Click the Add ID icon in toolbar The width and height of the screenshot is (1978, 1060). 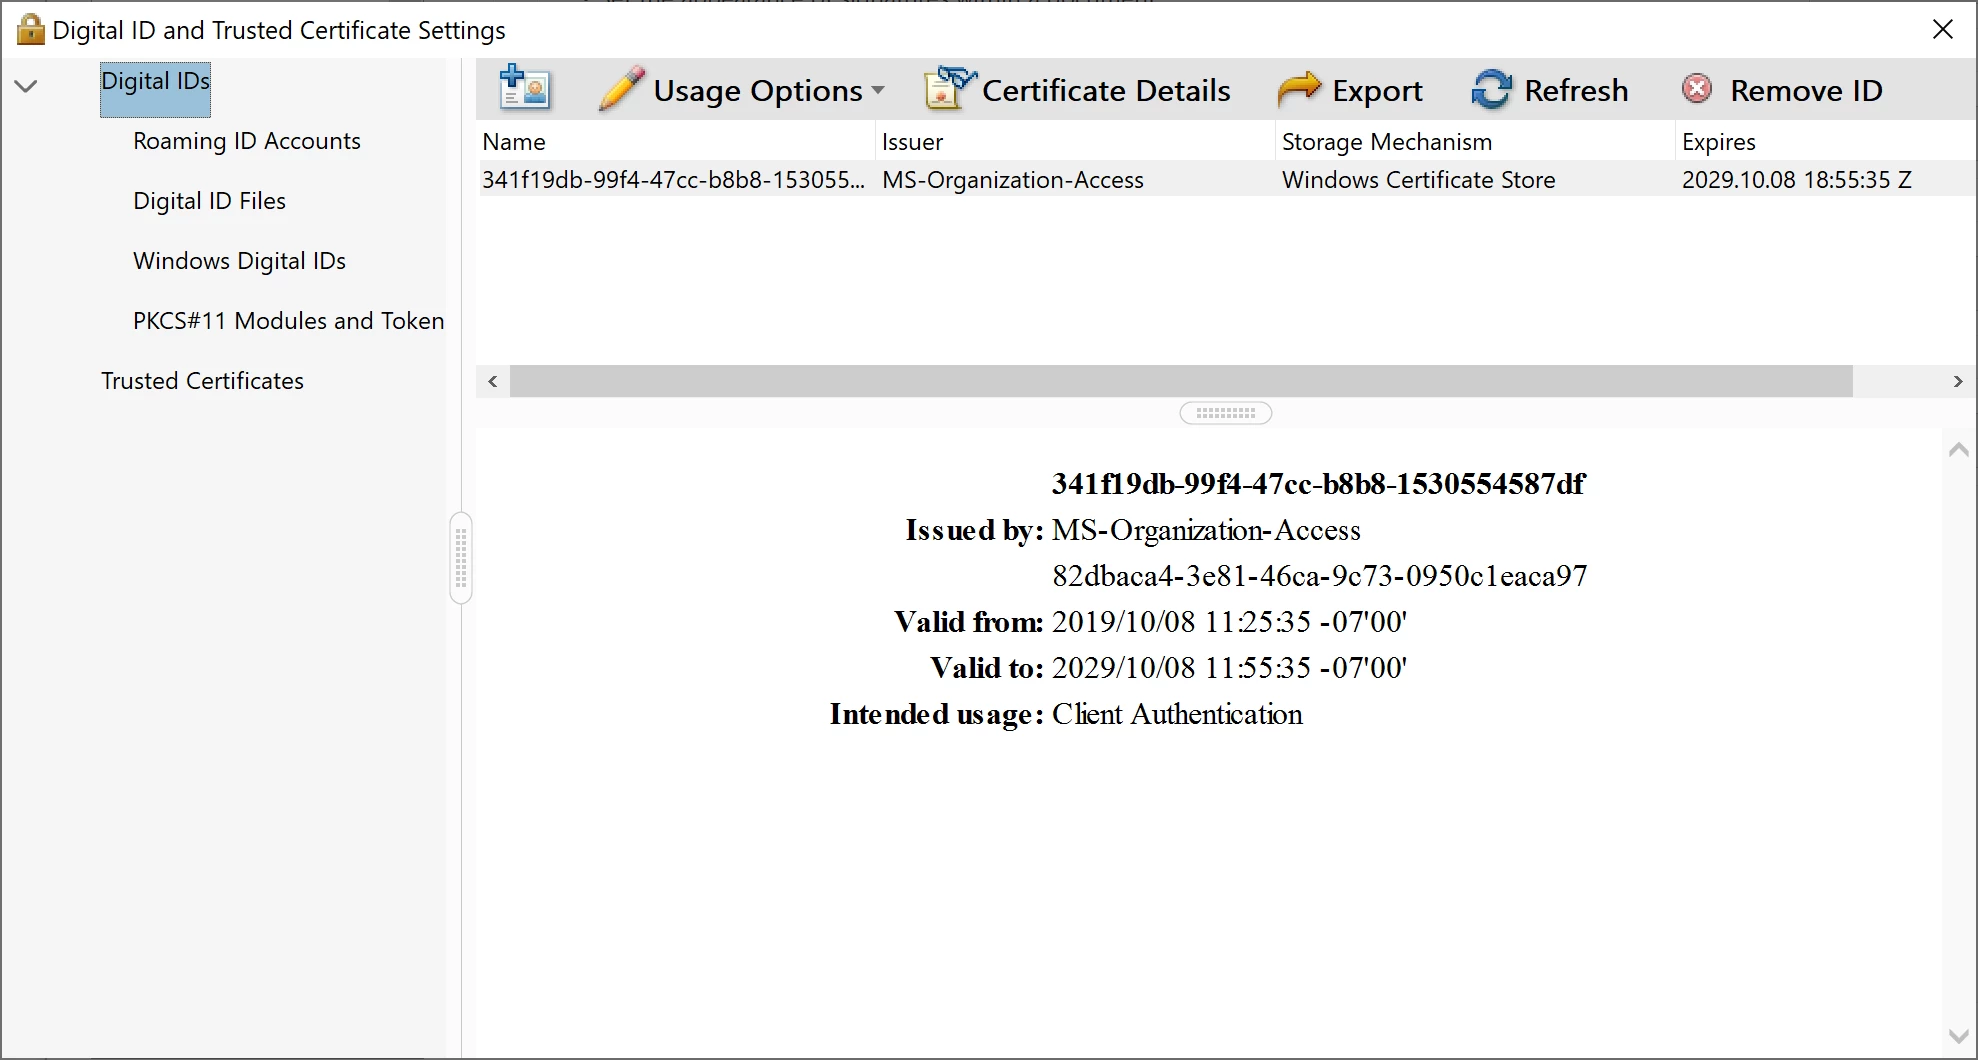click(x=525, y=89)
